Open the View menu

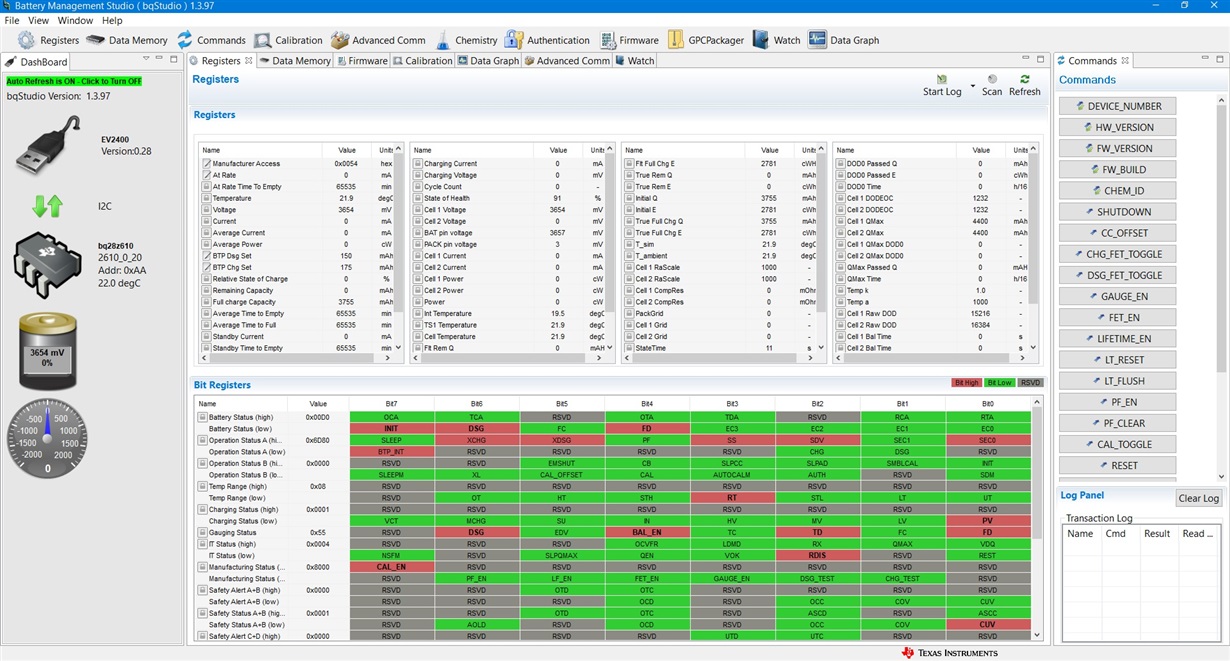pos(38,20)
